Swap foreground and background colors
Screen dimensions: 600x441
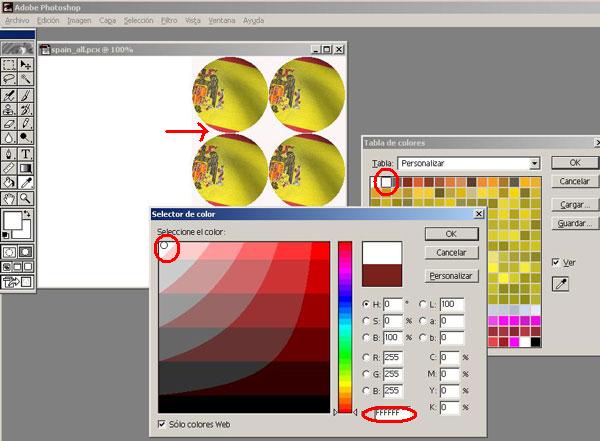27,214
